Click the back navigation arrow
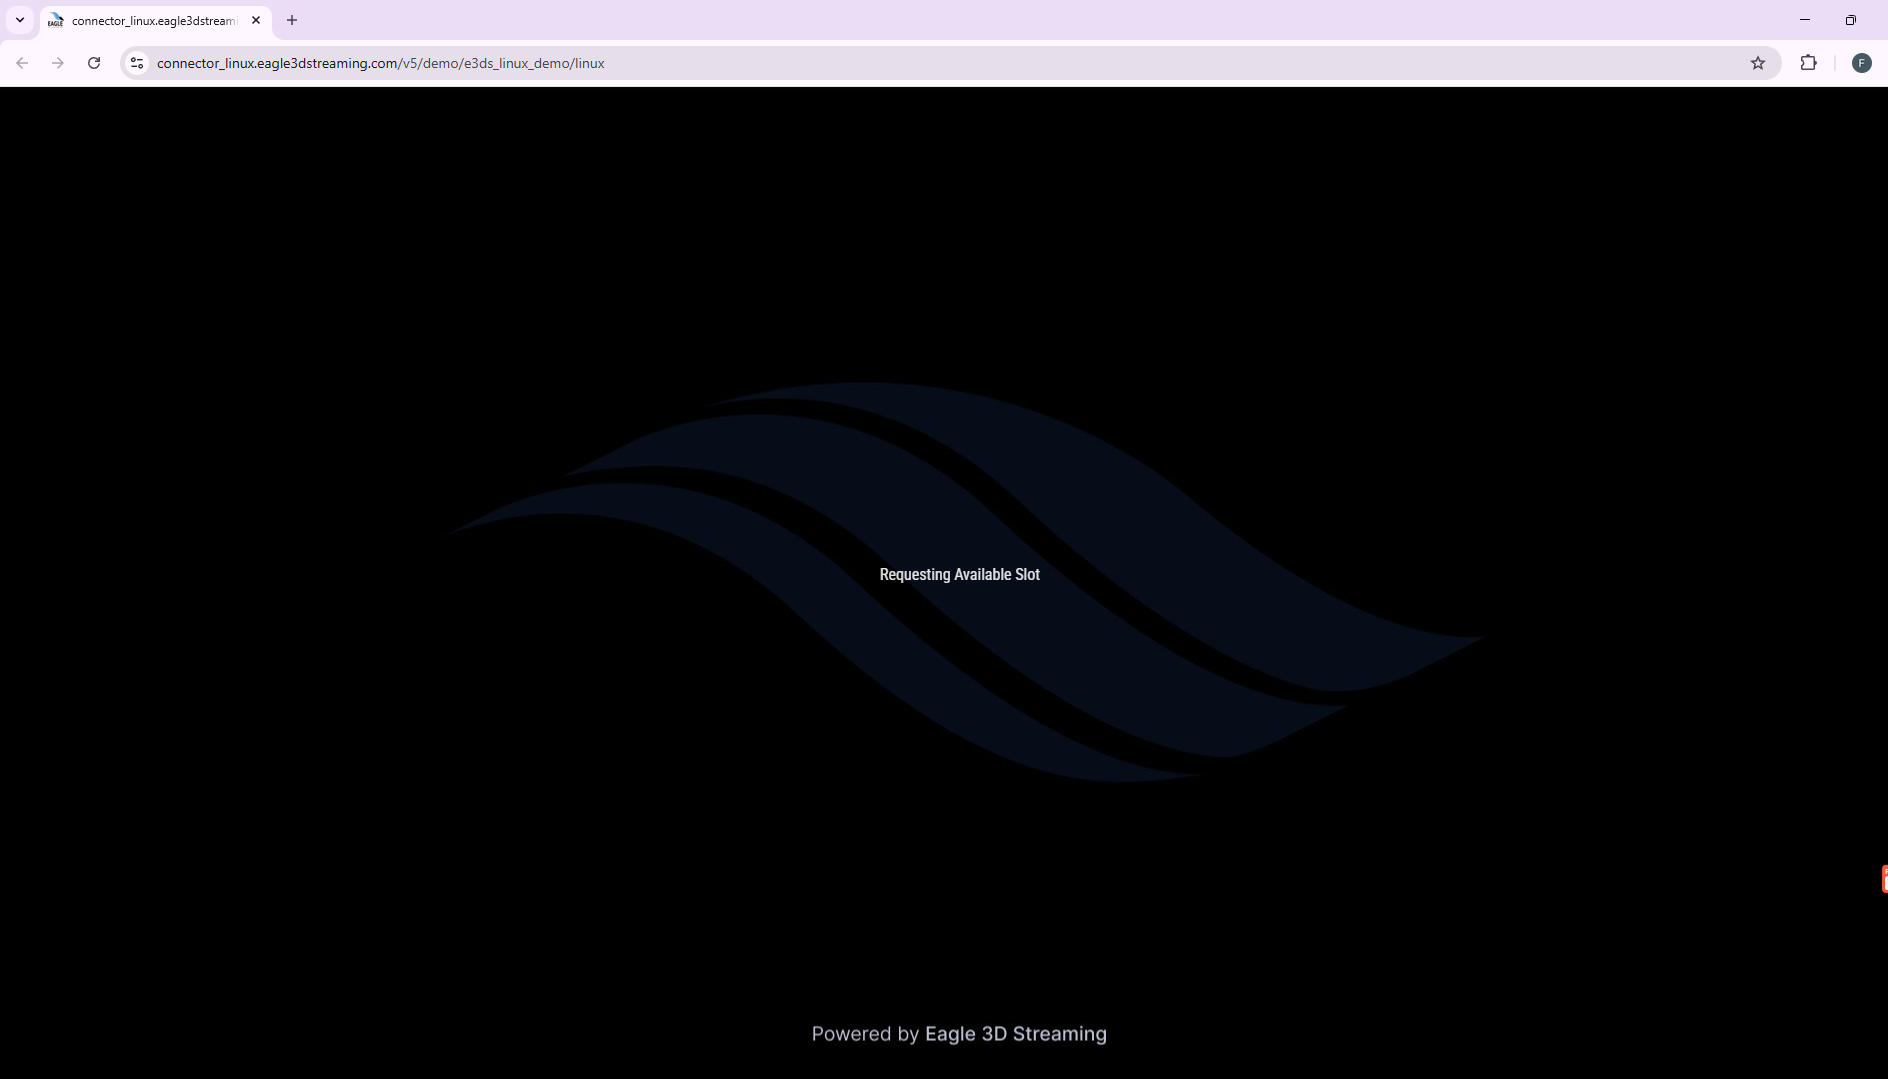 (x=22, y=62)
